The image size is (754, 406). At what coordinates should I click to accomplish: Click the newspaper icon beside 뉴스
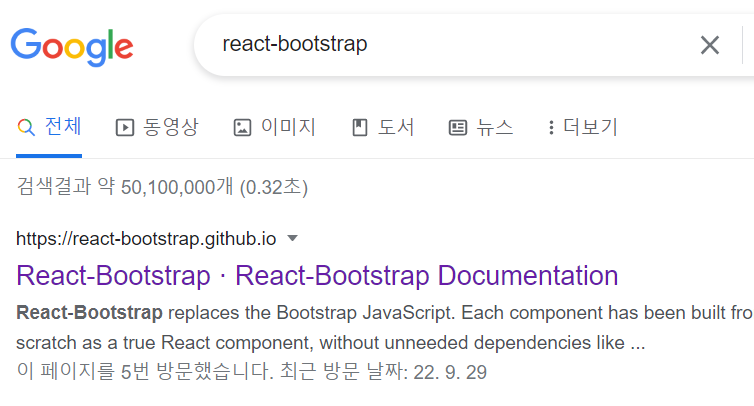pos(458,127)
